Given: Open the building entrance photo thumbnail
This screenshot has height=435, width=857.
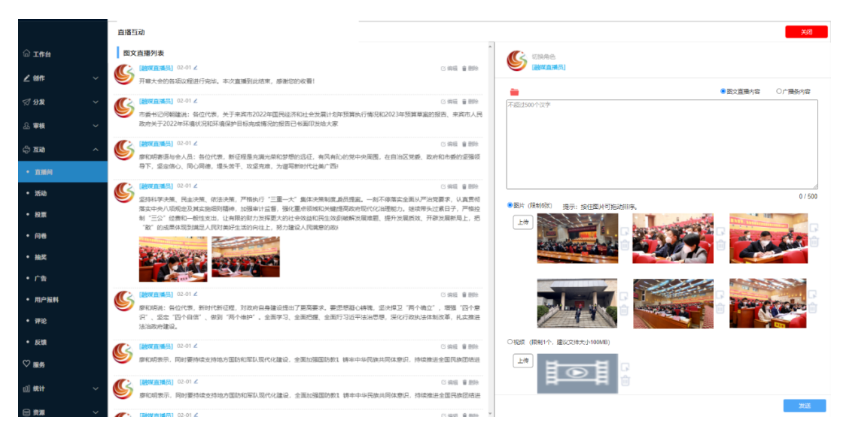Looking at the screenshot, I should [x=577, y=303].
